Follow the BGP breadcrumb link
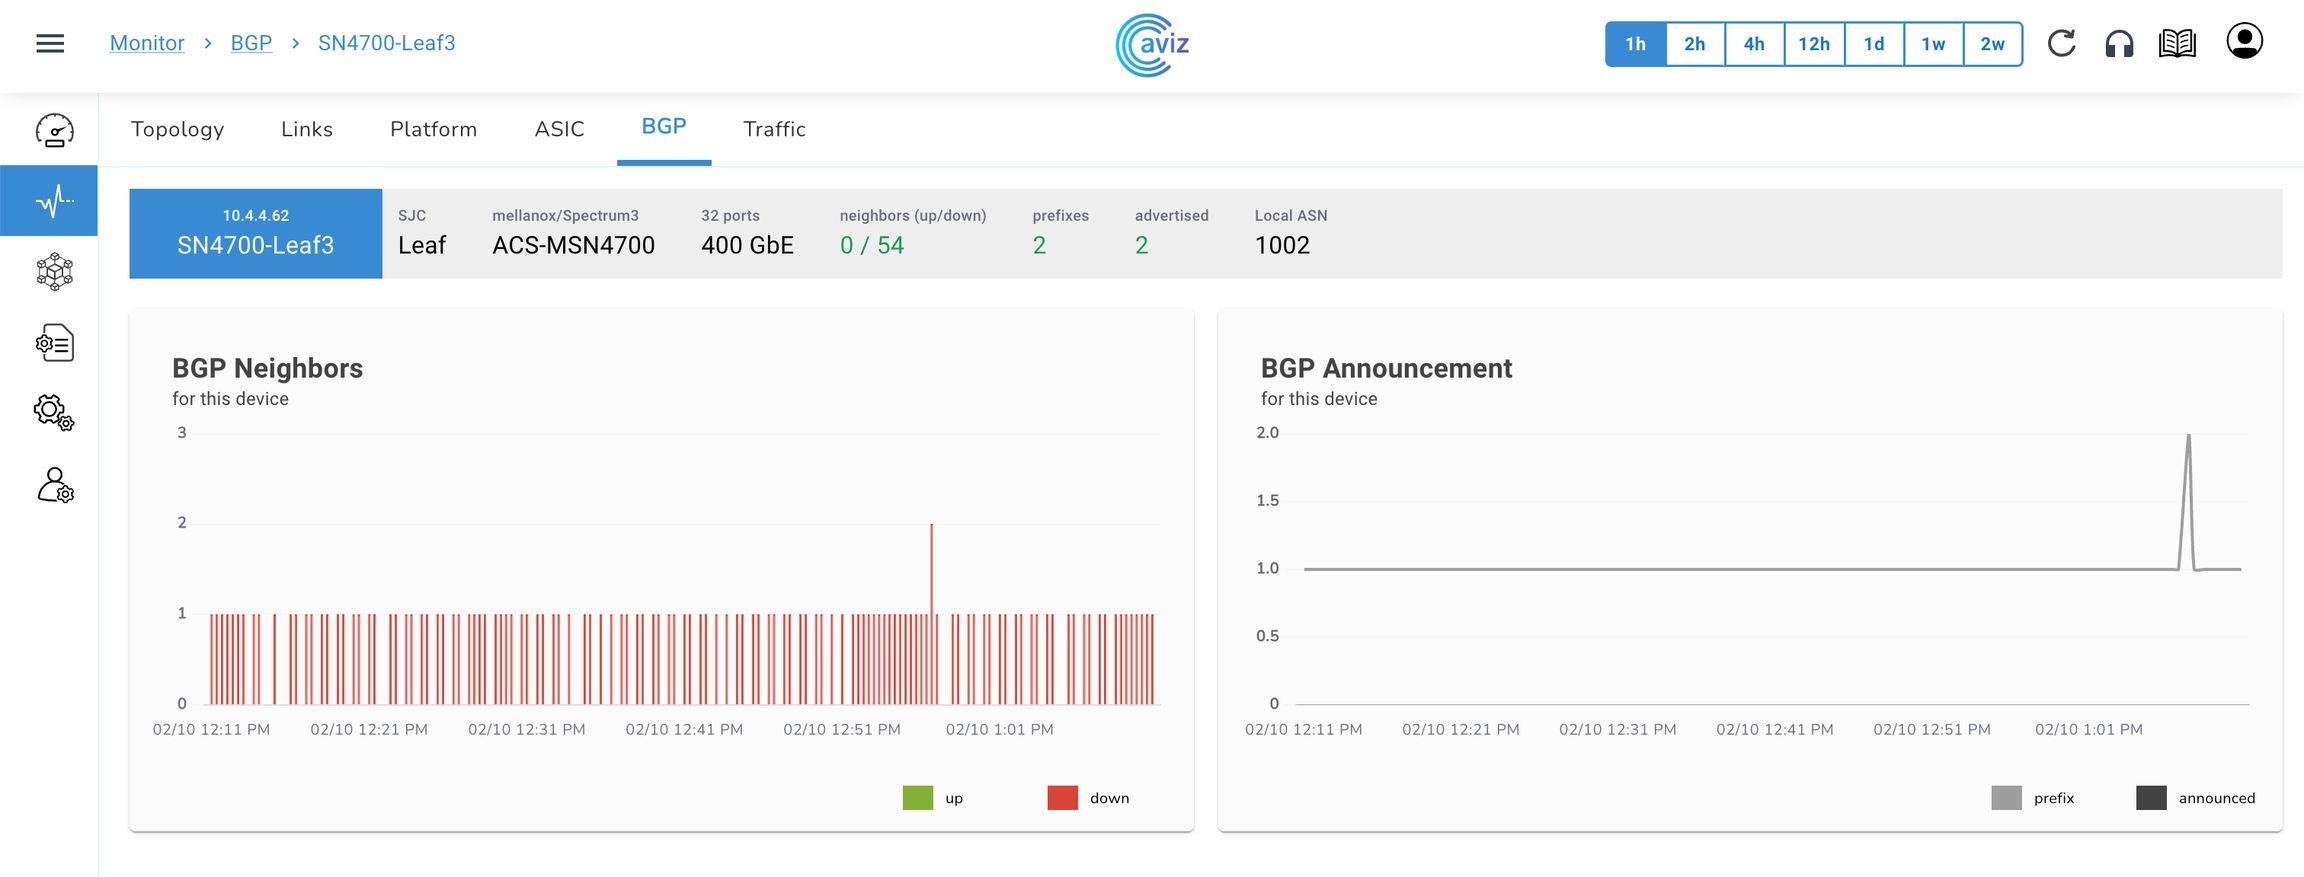The height and width of the screenshot is (877, 2304). coord(251,43)
